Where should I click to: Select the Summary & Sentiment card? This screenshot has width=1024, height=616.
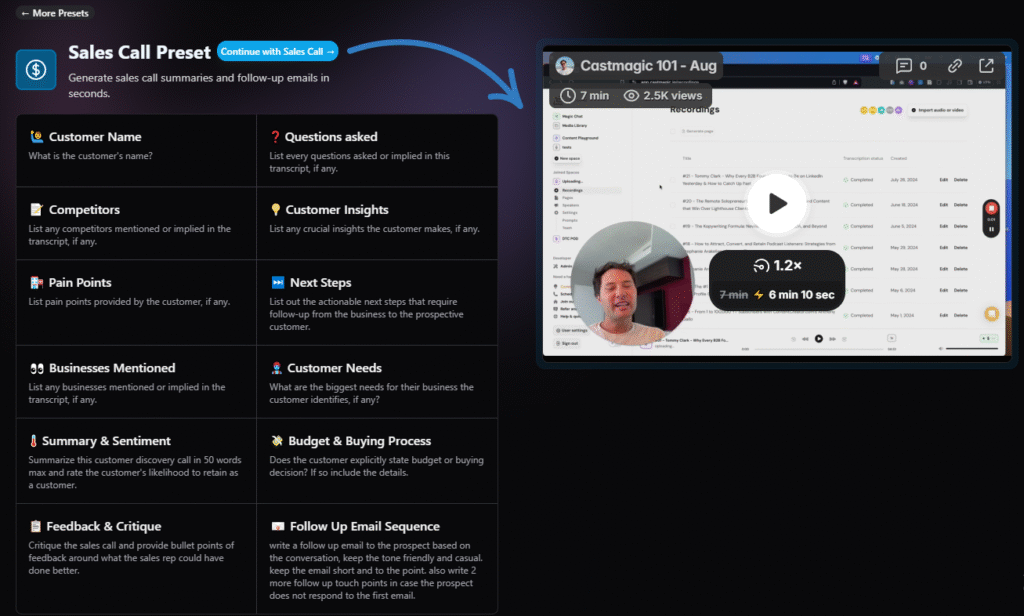tap(137, 460)
